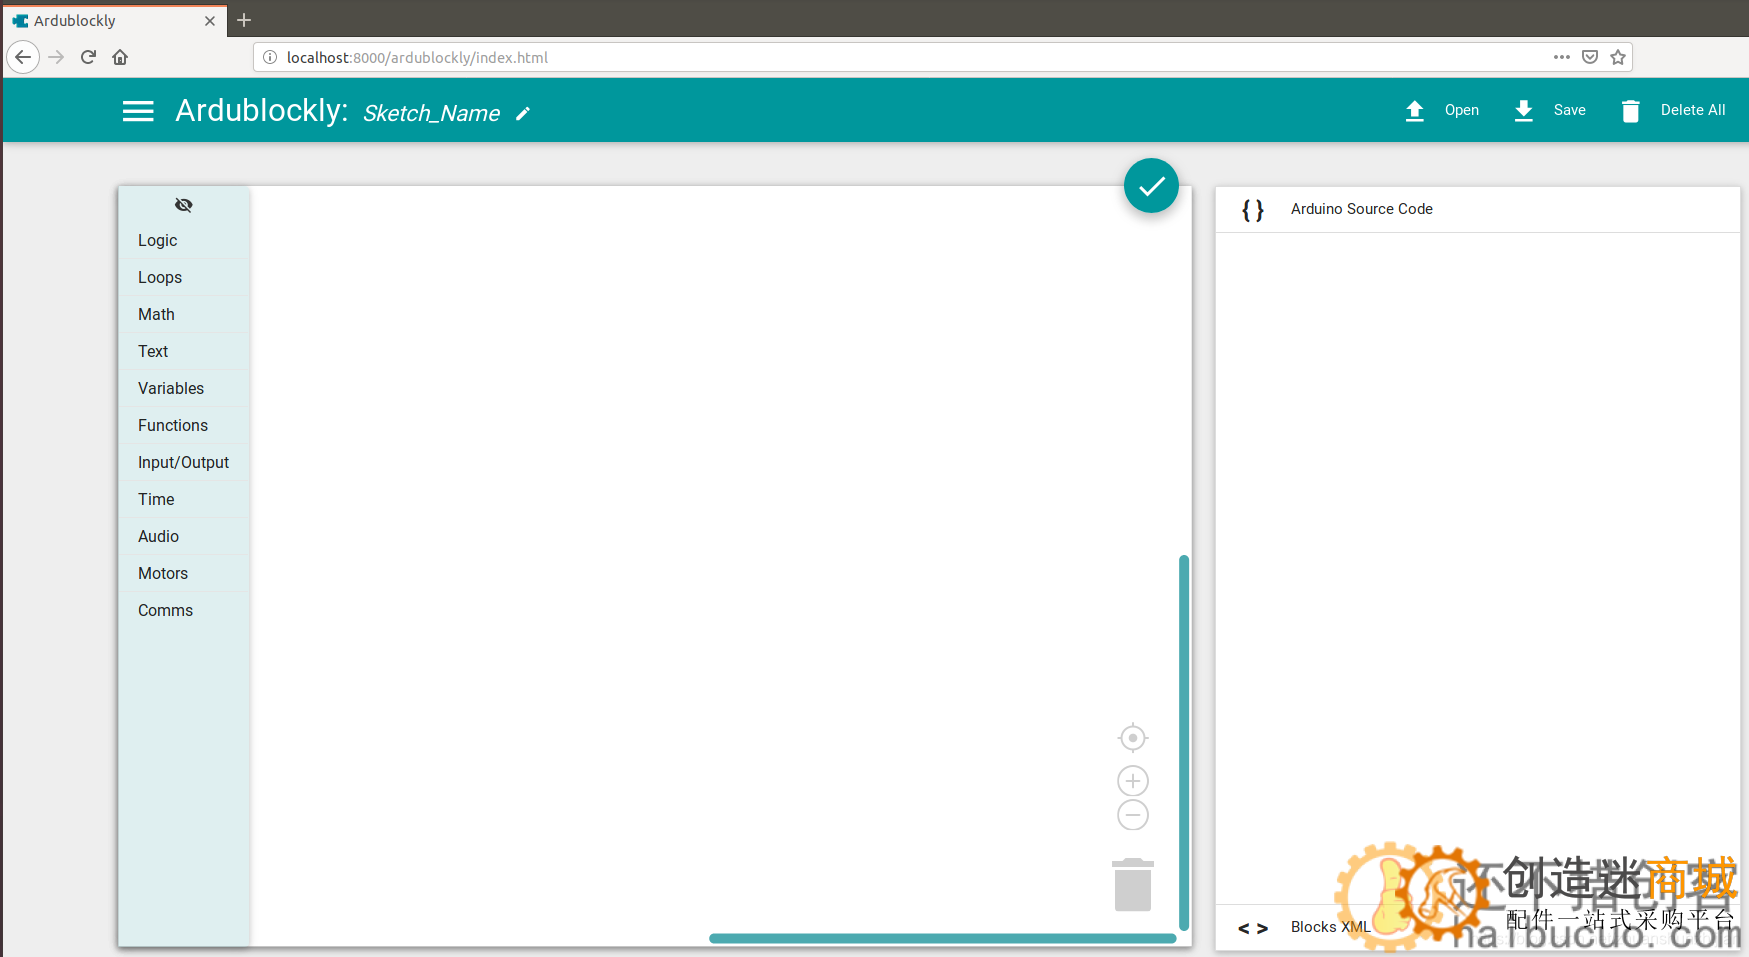Open the Time block category
Image resolution: width=1749 pixels, height=957 pixels.
[x=184, y=499]
